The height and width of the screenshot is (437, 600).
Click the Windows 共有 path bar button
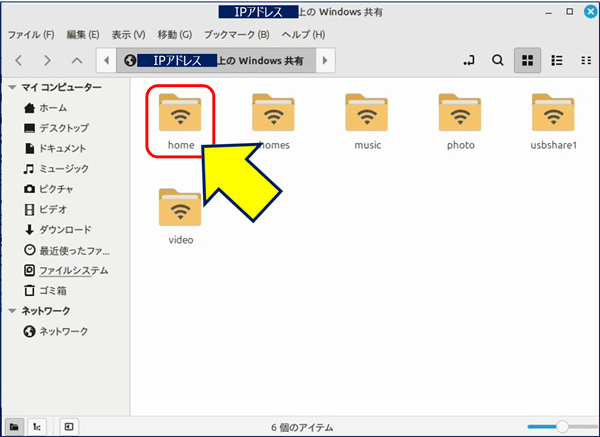(216, 60)
